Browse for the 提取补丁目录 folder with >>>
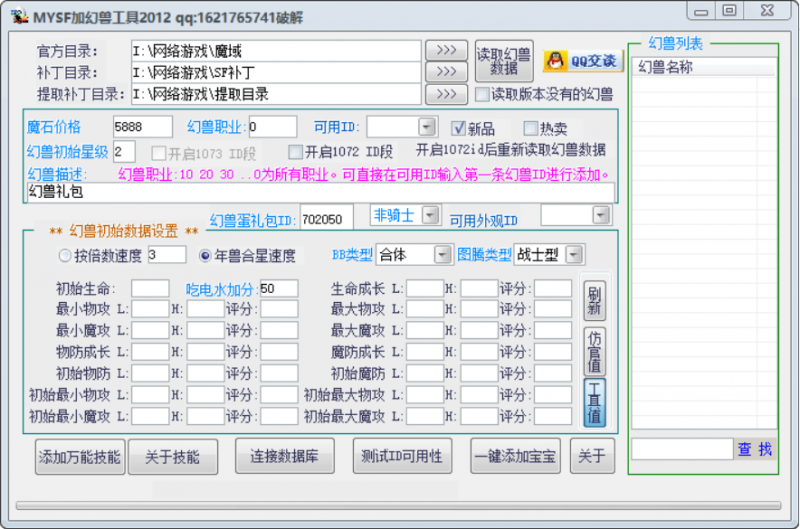Screen dimensions: 800x529 (x=446, y=94)
